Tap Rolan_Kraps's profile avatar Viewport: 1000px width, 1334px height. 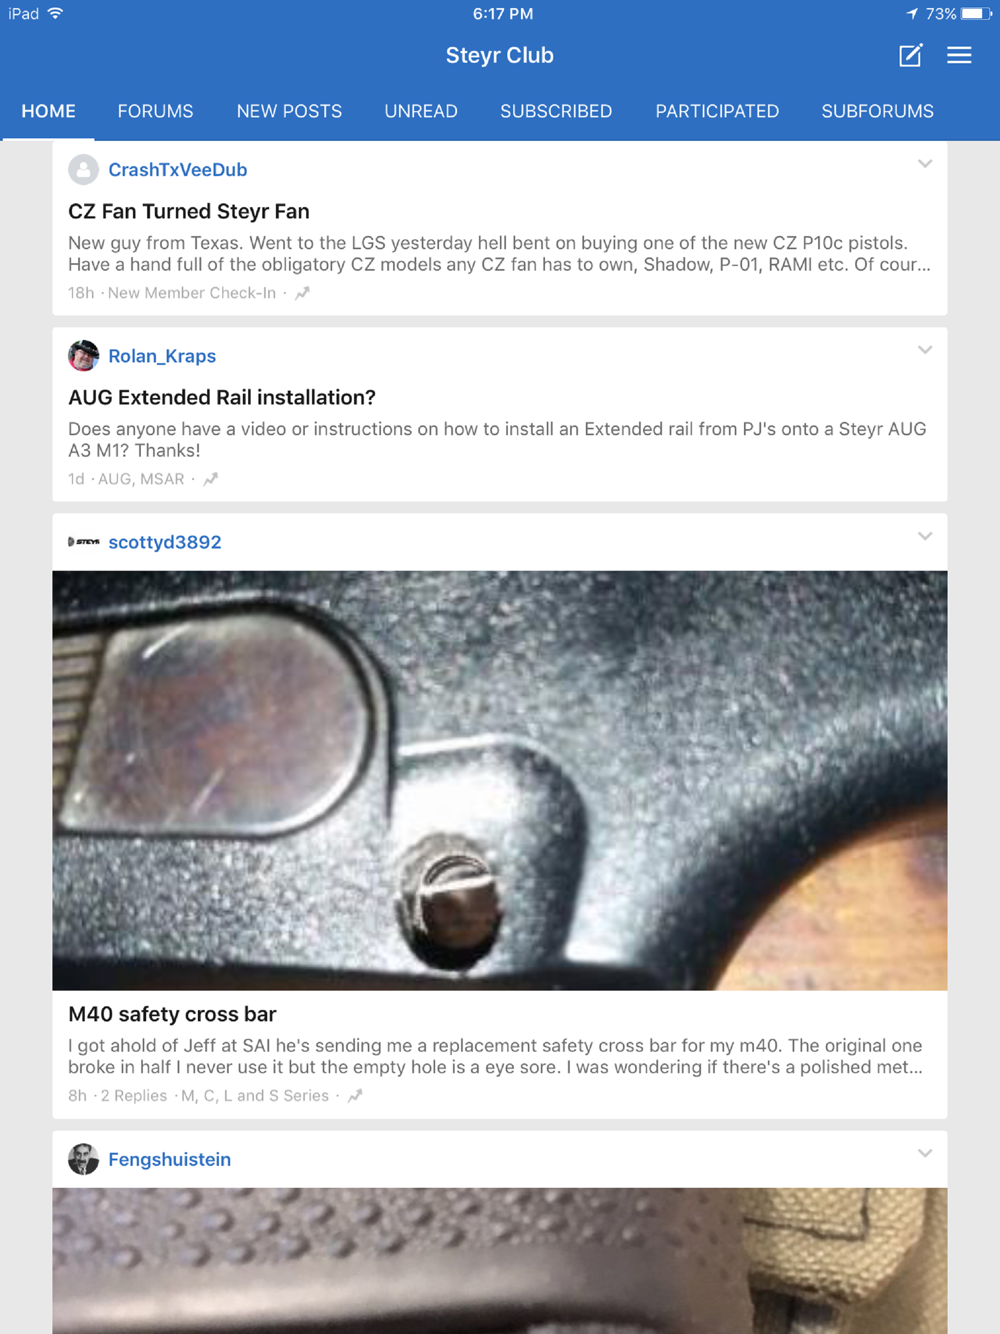click(83, 356)
